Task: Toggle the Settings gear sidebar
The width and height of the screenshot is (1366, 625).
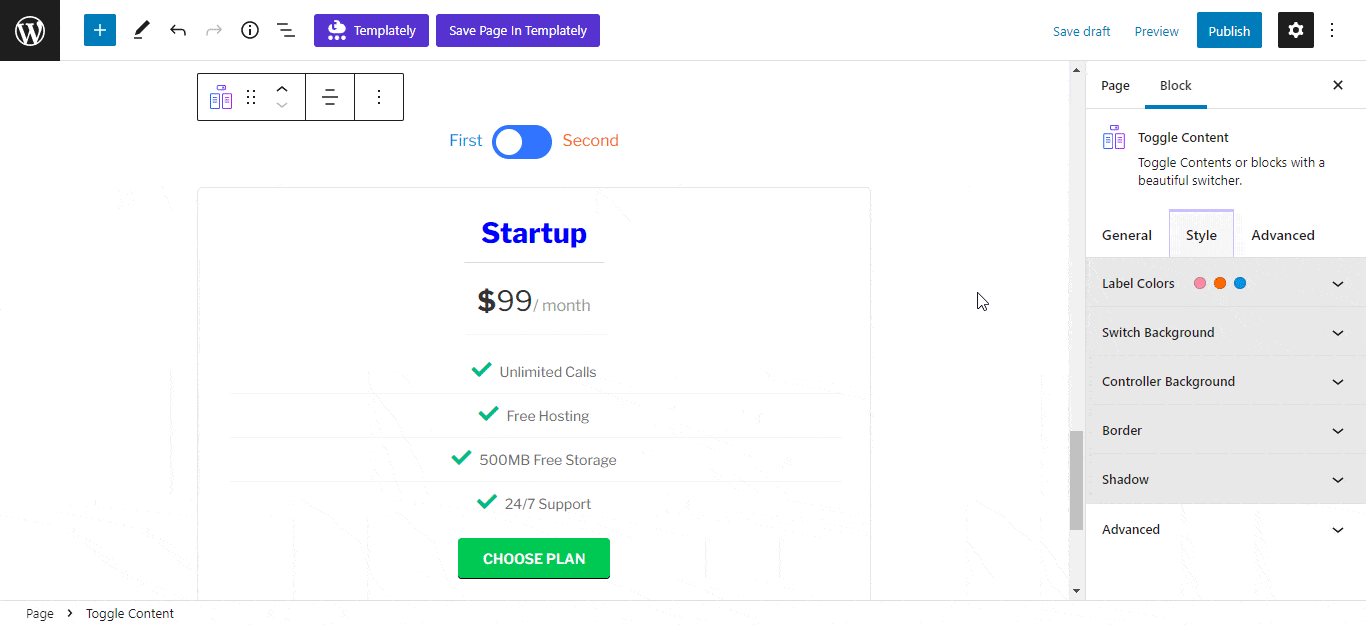Action: [x=1296, y=30]
